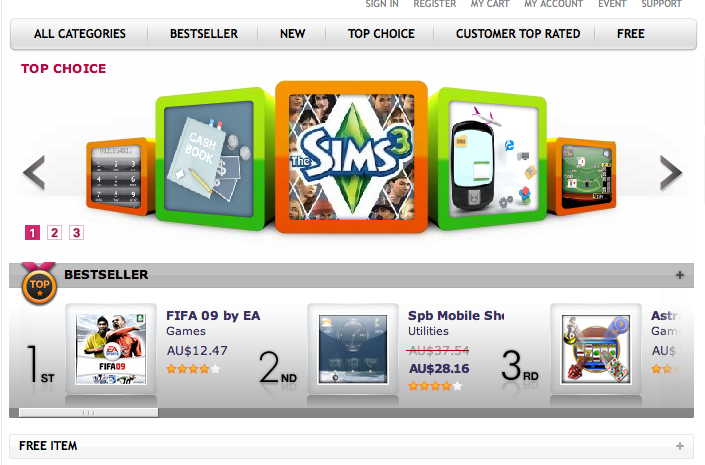Open the FIFA 09 by EA link
705x465 pixels.
213,316
